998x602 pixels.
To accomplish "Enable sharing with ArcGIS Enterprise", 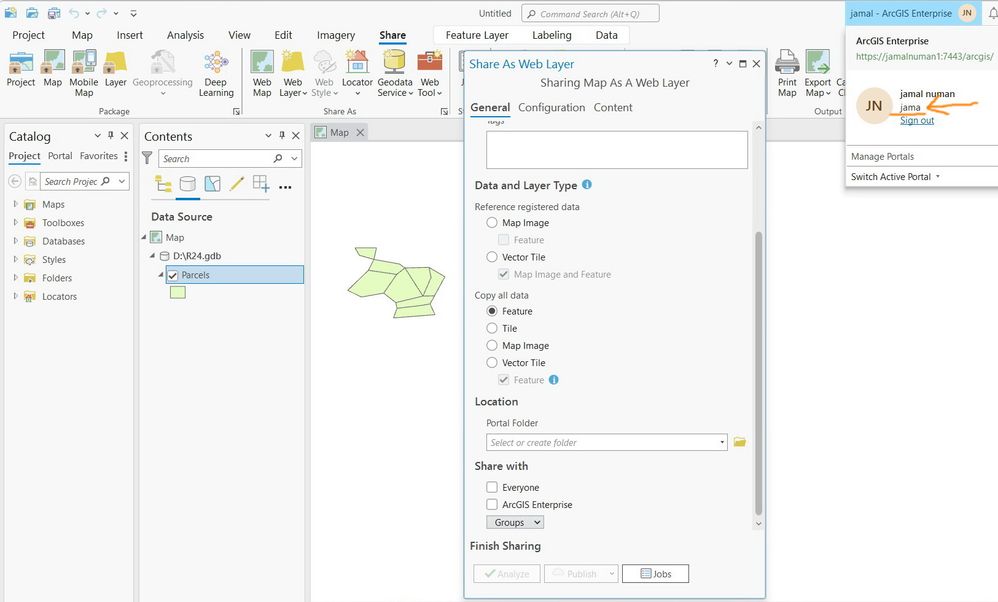I will pyautogui.click(x=492, y=505).
